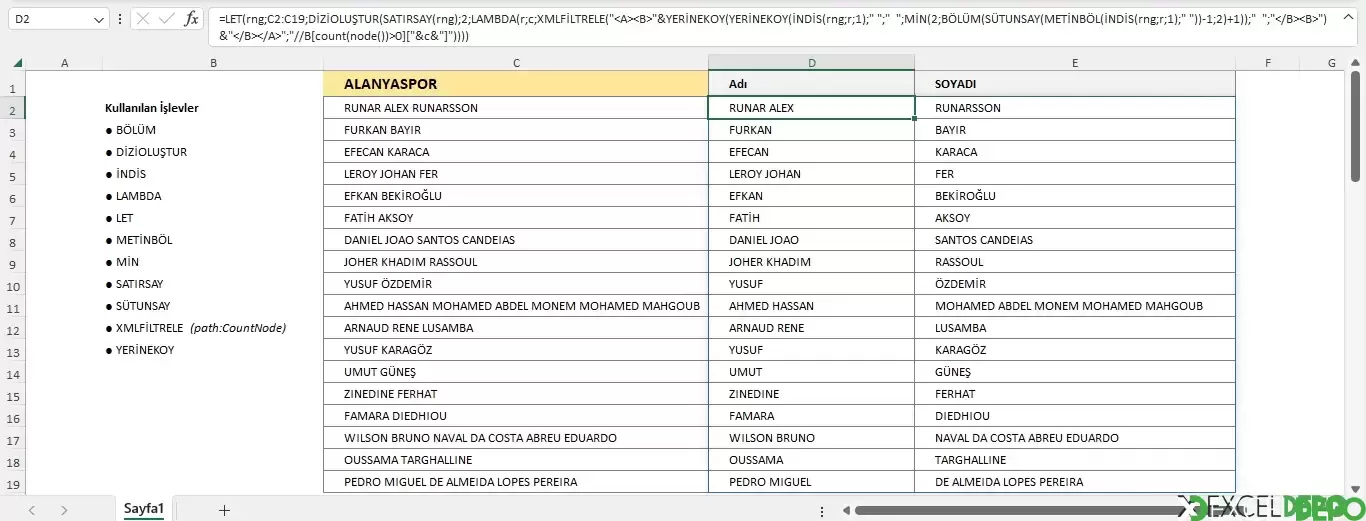The height and width of the screenshot is (521, 1366).
Task: Click the Adı header cell
Action: point(812,84)
